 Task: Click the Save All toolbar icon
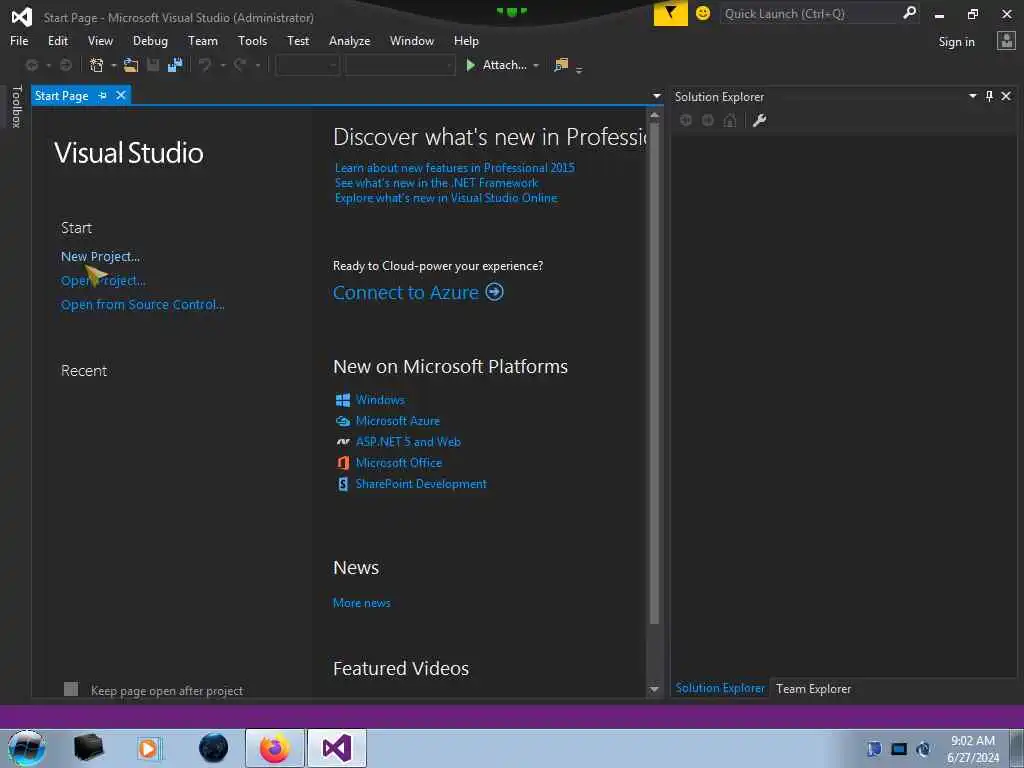[x=175, y=65]
